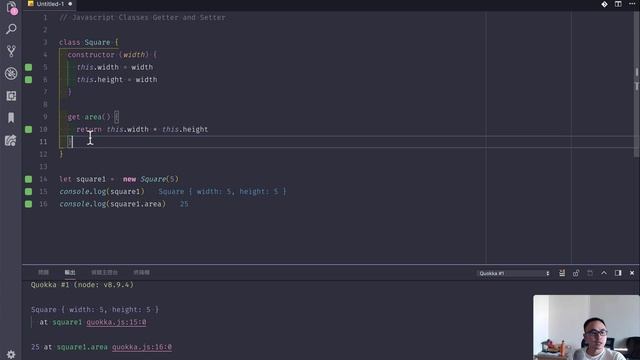Open the Debug view bug icon
640x360 pixels.
click(x=11, y=73)
